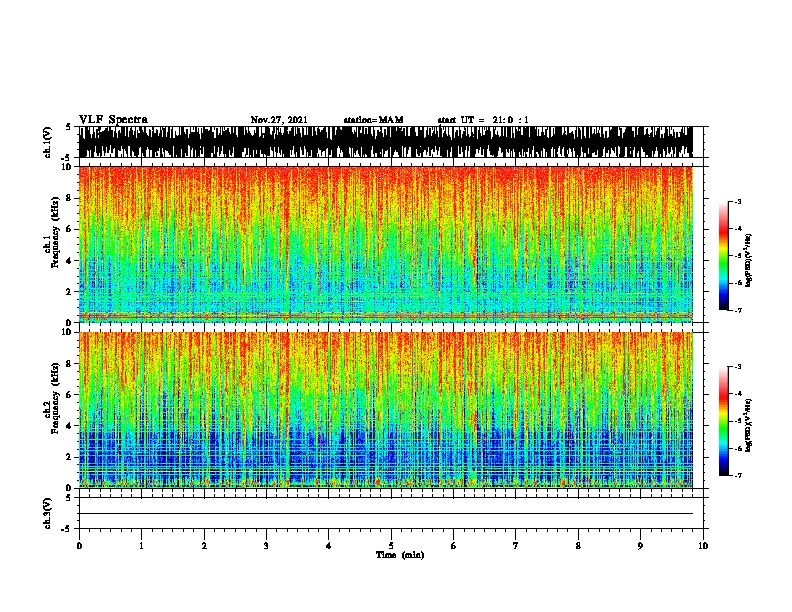
Task: Click time axis tick label "9"
Action: (x=640, y=546)
